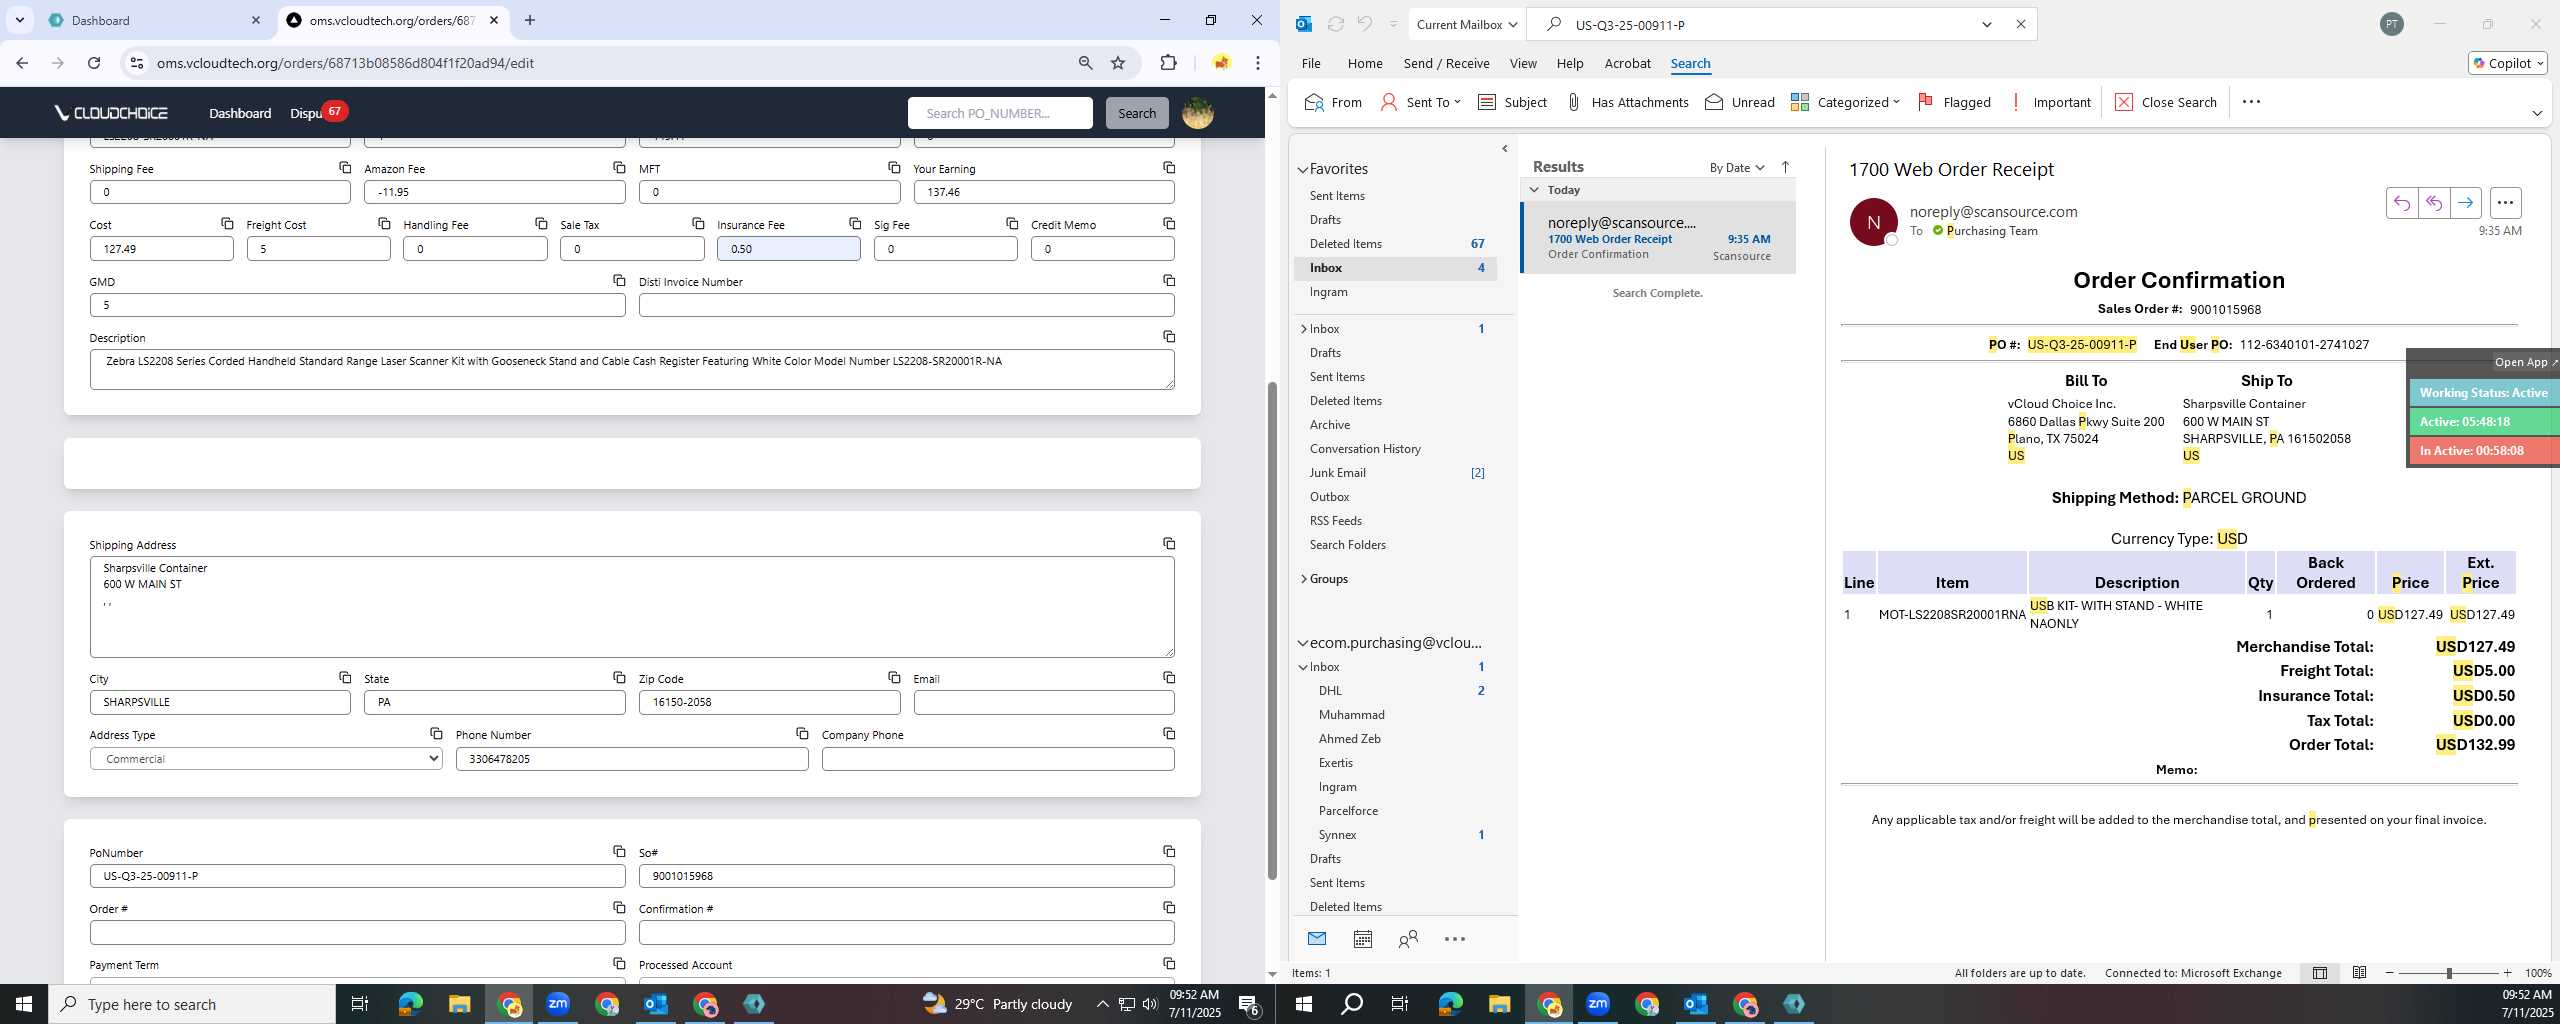Click the Insurance Fee input field
This screenshot has width=2560, height=1024.
click(788, 249)
